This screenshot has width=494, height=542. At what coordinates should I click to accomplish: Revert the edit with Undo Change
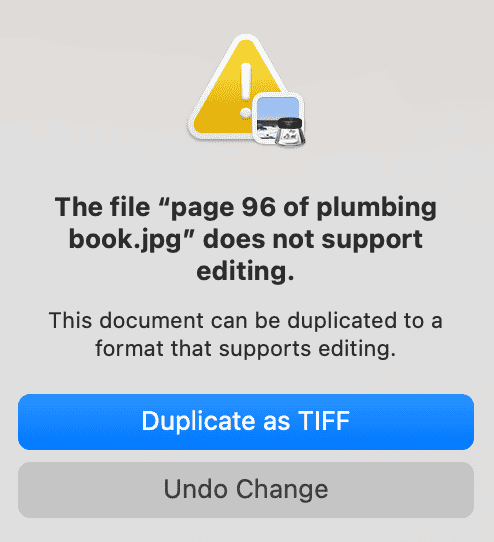tap(246, 490)
